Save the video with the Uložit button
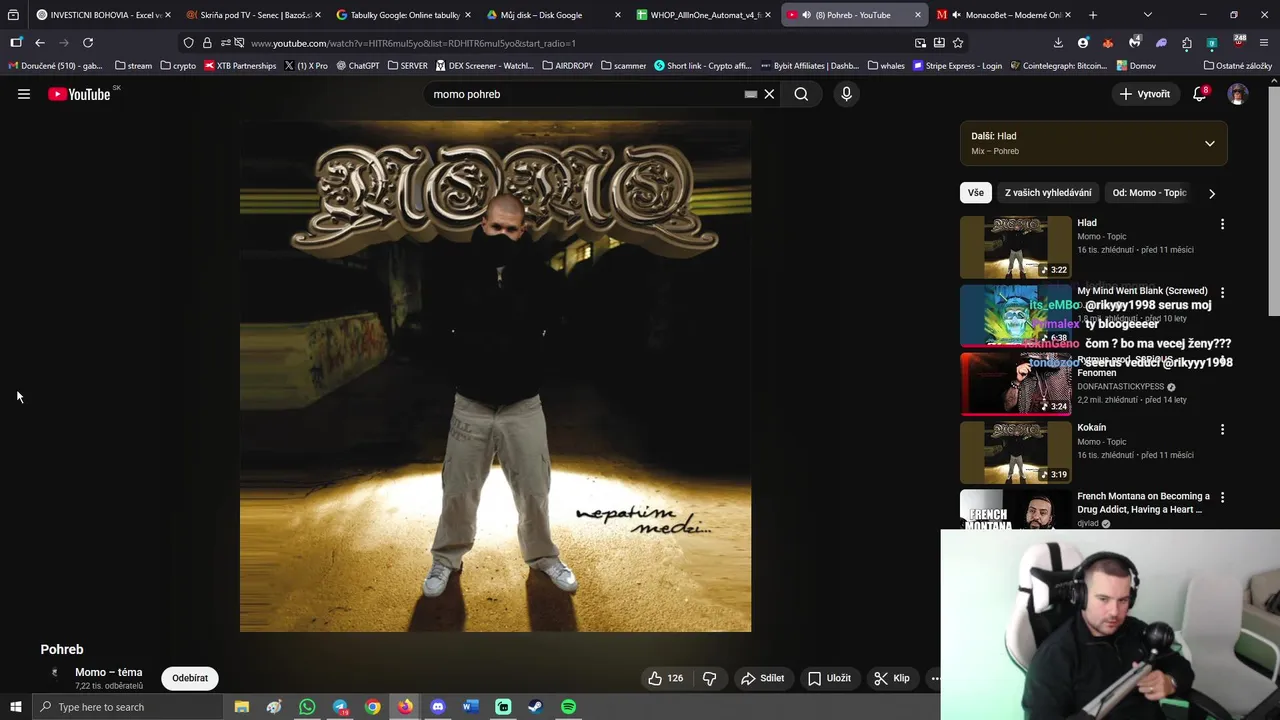 pos(829,678)
